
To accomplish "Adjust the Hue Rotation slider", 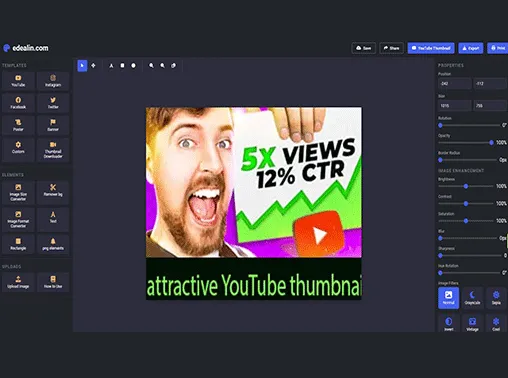I will 469,273.
